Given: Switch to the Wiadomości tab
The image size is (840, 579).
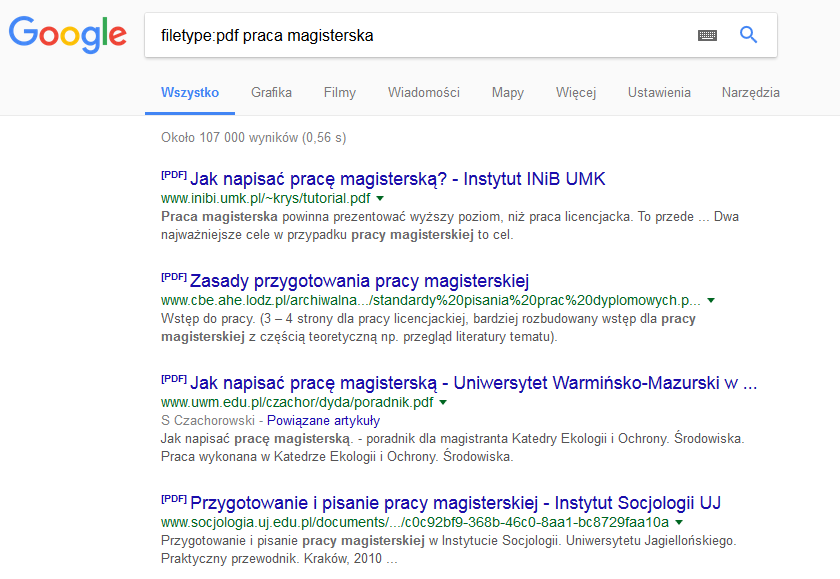Looking at the screenshot, I should point(424,93).
